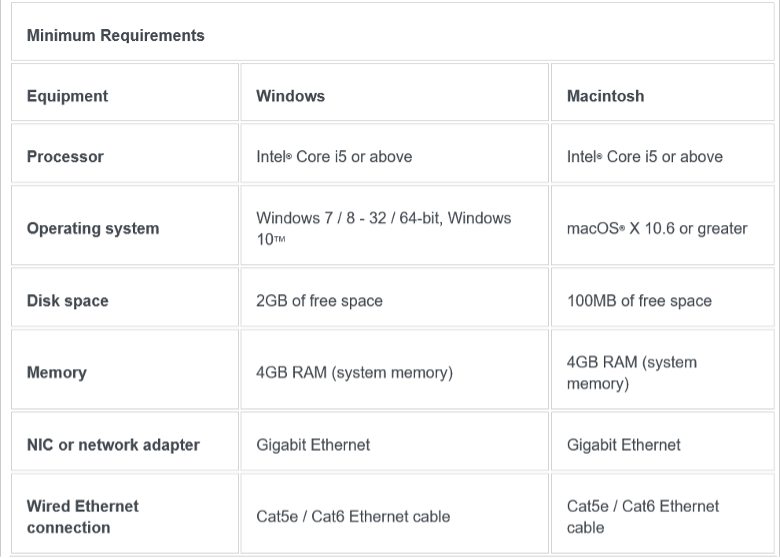
Task: Select the "Equipment" column header cell
Action: [x=67, y=96]
